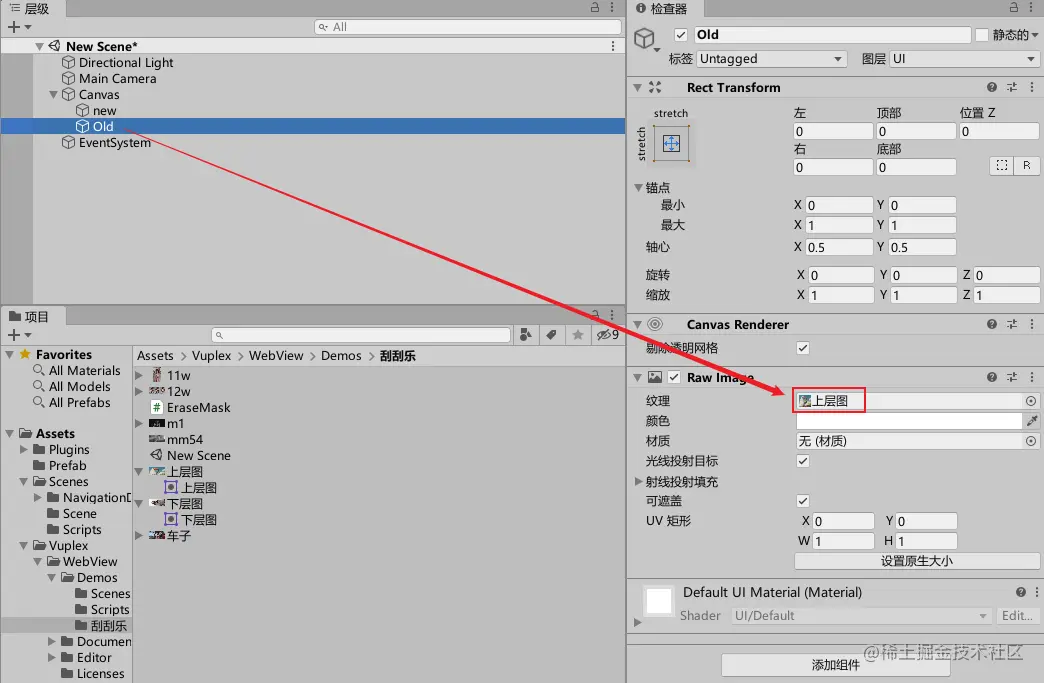Search by type in Project toolbar
This screenshot has height=683, width=1044.
point(525,335)
